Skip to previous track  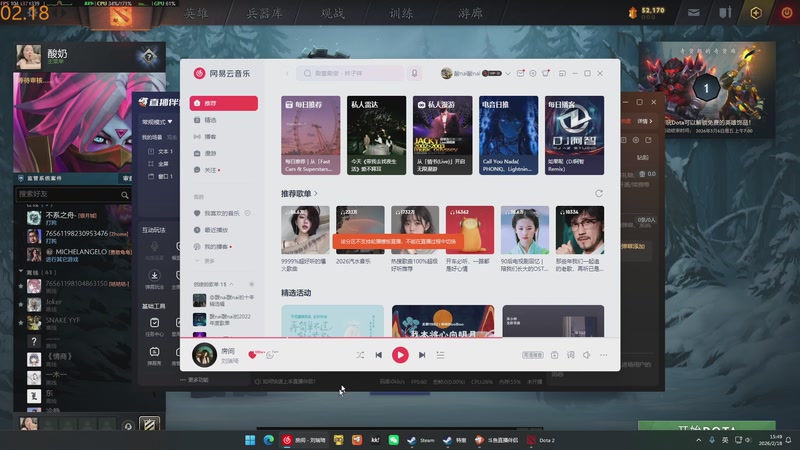pos(379,355)
